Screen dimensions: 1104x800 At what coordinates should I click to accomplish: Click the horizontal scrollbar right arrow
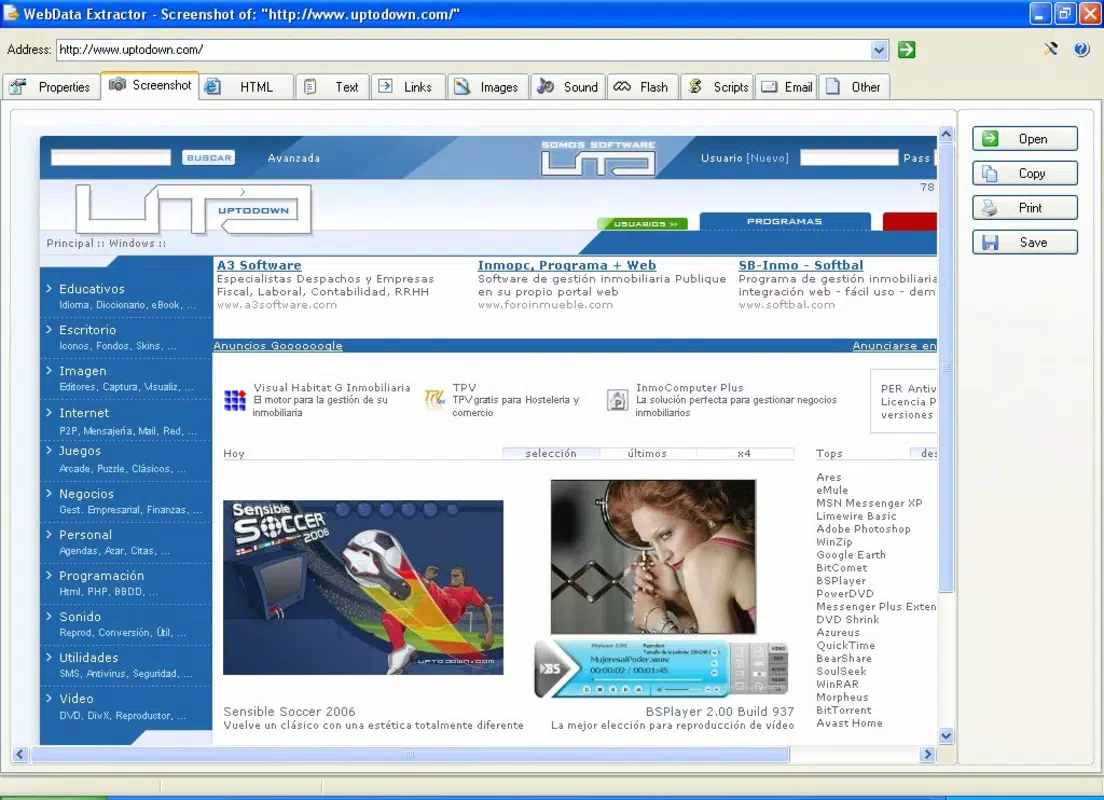(x=927, y=754)
